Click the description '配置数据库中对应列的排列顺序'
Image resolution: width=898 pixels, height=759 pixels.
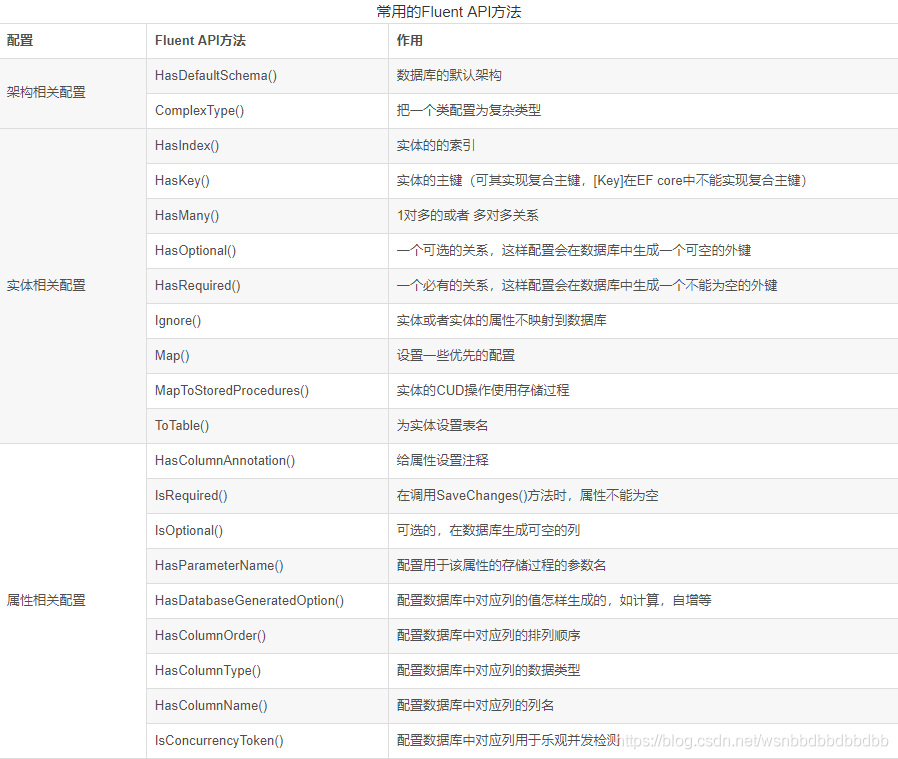(x=489, y=635)
